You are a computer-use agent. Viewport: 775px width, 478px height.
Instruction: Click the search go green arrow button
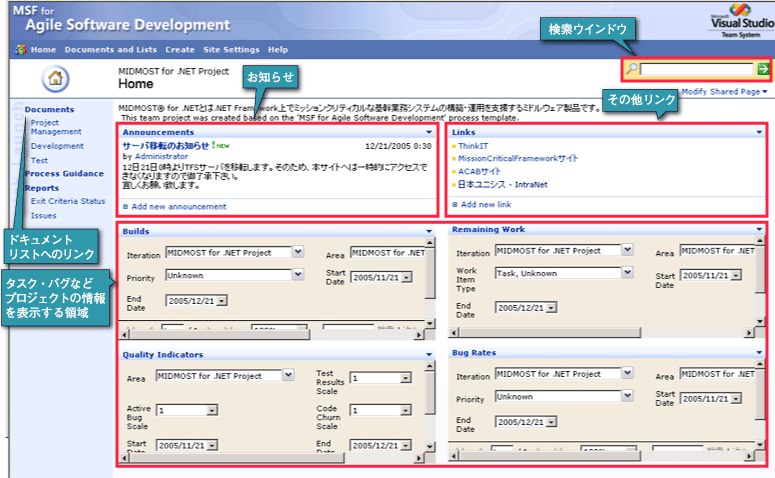click(763, 69)
